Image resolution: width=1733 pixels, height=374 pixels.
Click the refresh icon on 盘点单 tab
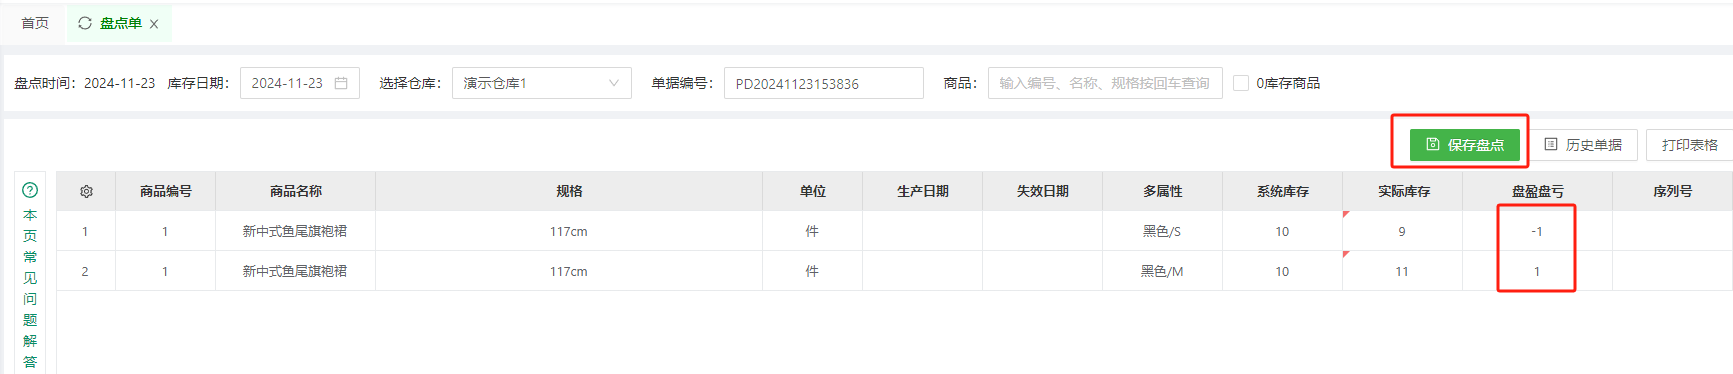pos(85,23)
